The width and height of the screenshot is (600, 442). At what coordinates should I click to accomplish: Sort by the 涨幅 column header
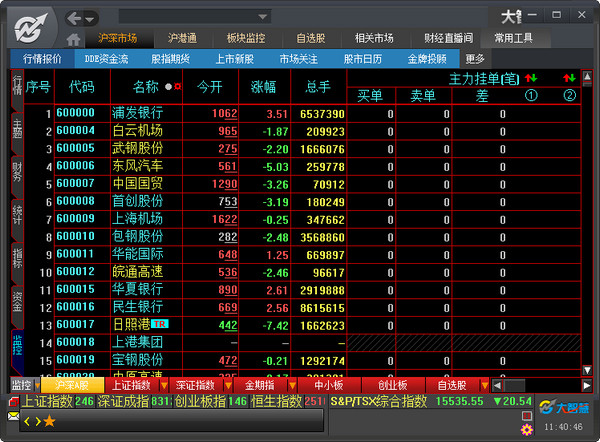tap(263, 87)
